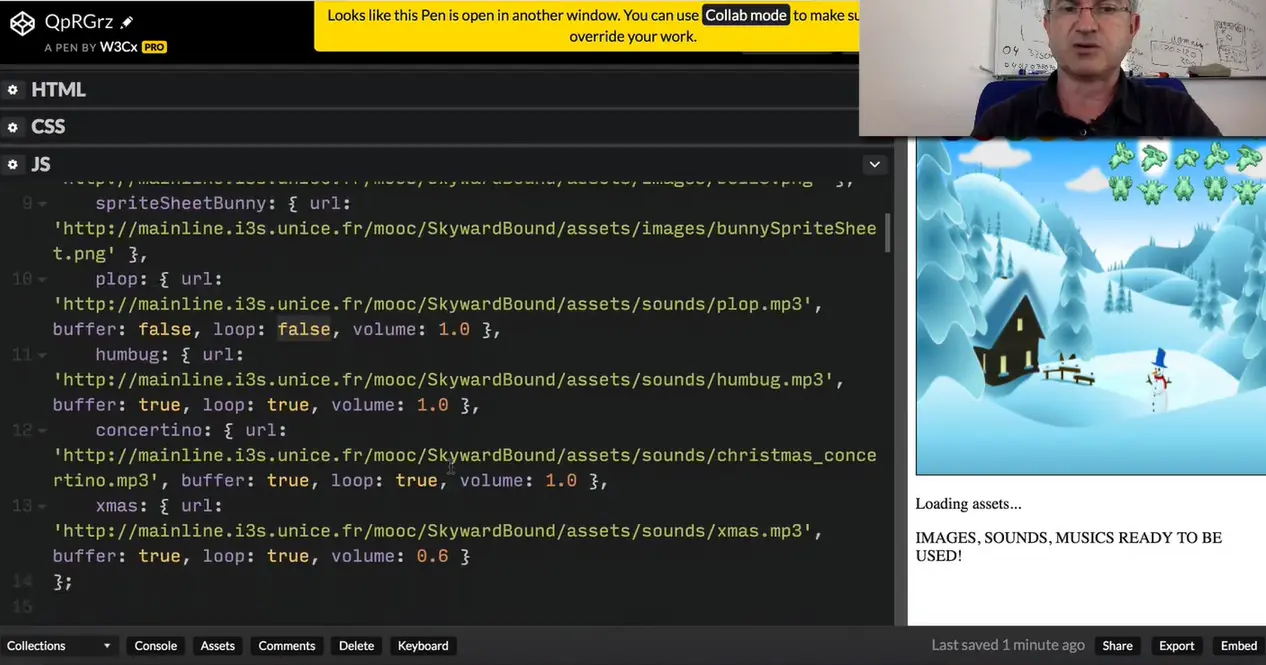Edit pen title via pencil icon

pos(127,22)
